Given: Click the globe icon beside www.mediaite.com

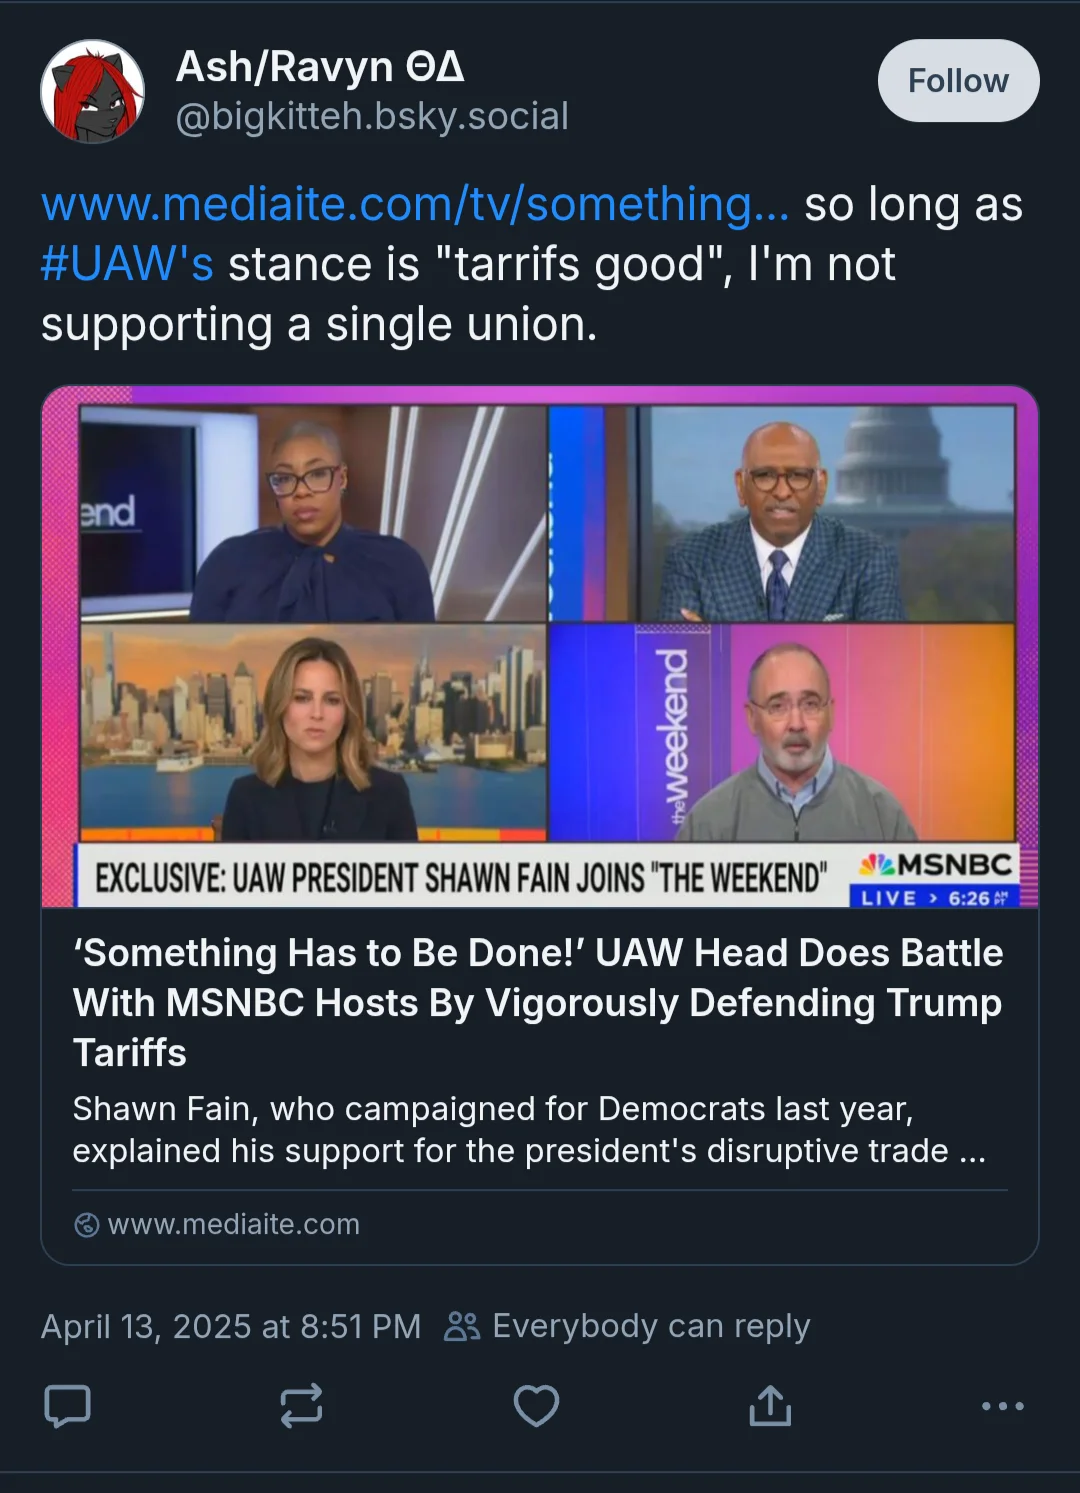Looking at the screenshot, I should (x=87, y=1224).
